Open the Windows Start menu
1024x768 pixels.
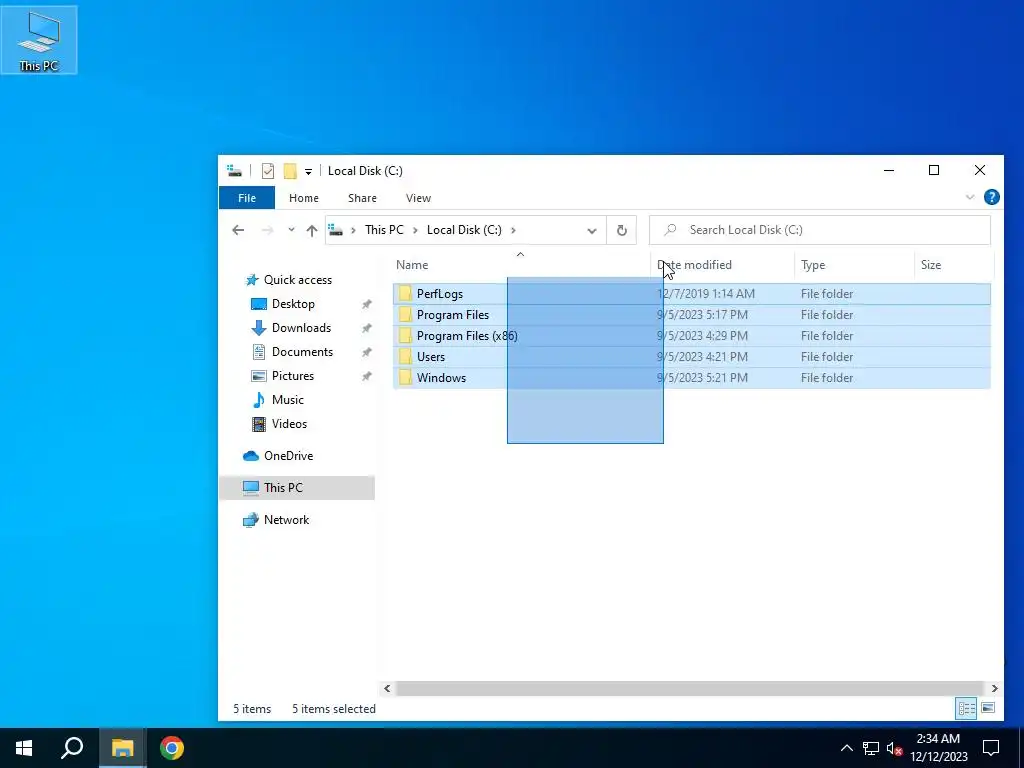pos(24,748)
